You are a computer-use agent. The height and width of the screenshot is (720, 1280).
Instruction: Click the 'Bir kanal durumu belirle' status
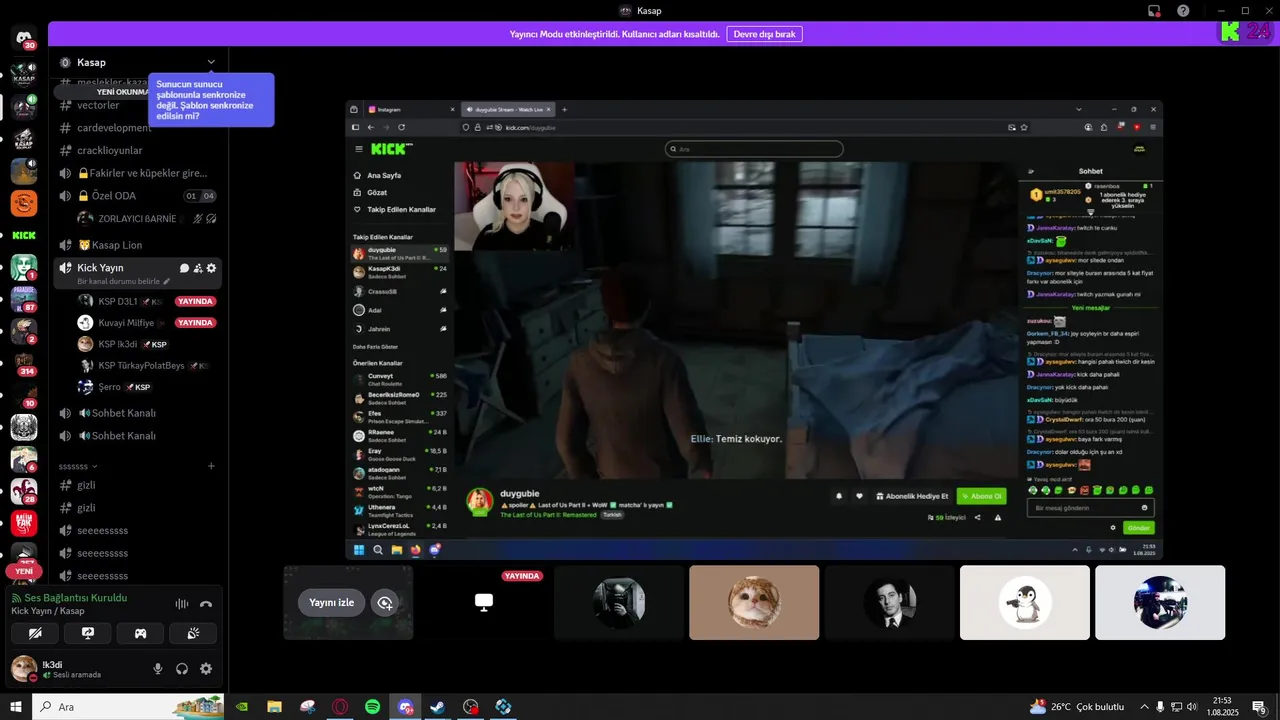[x=120, y=282]
